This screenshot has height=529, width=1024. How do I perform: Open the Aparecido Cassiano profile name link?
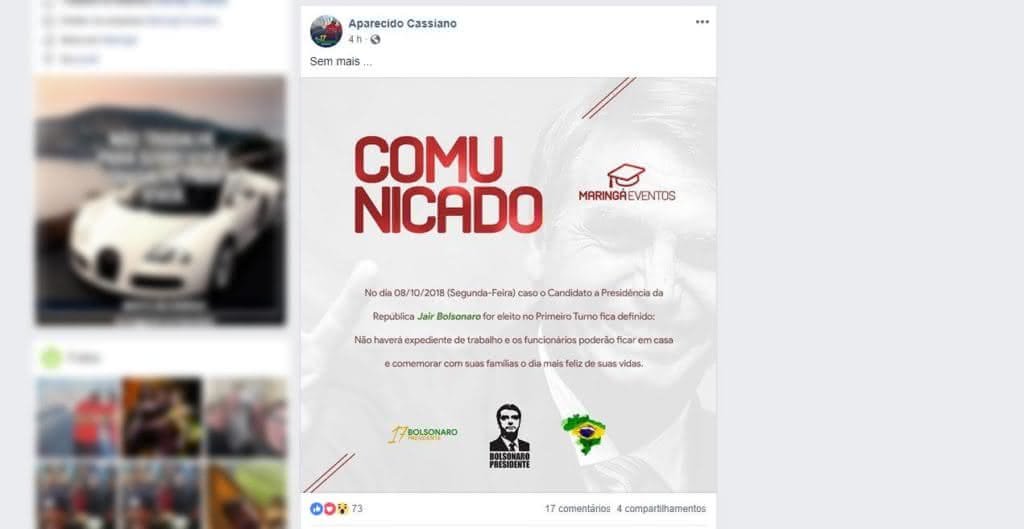coord(402,24)
